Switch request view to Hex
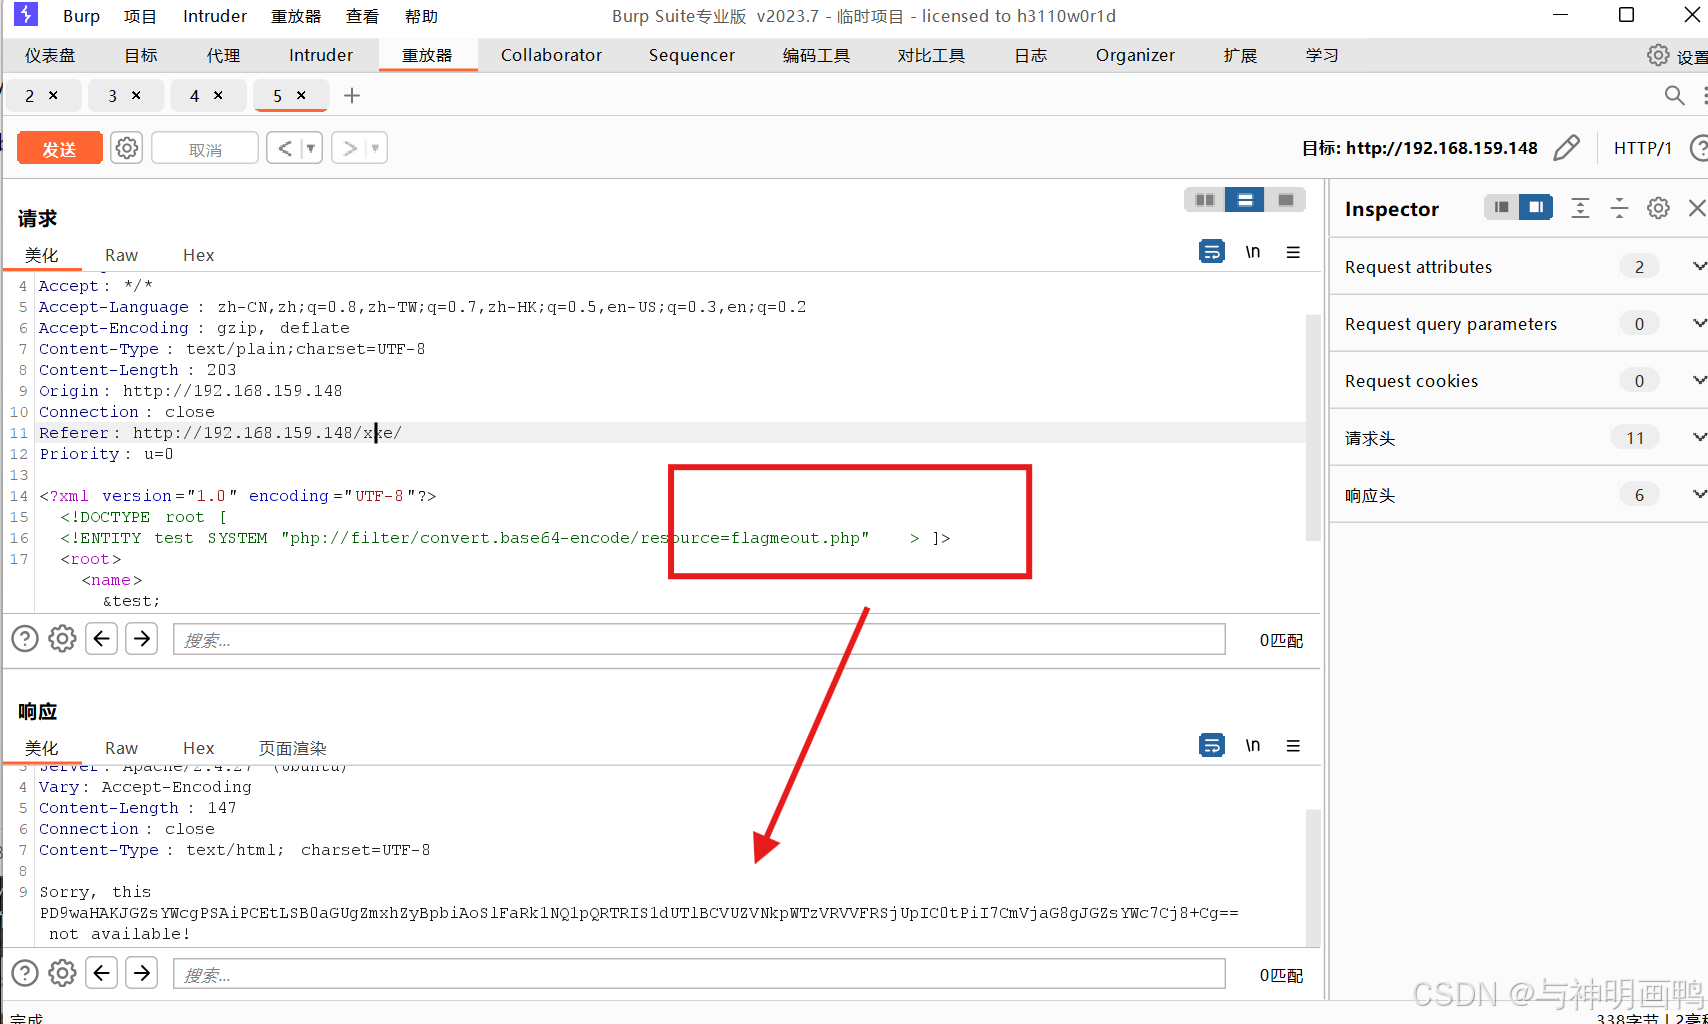 [198, 255]
